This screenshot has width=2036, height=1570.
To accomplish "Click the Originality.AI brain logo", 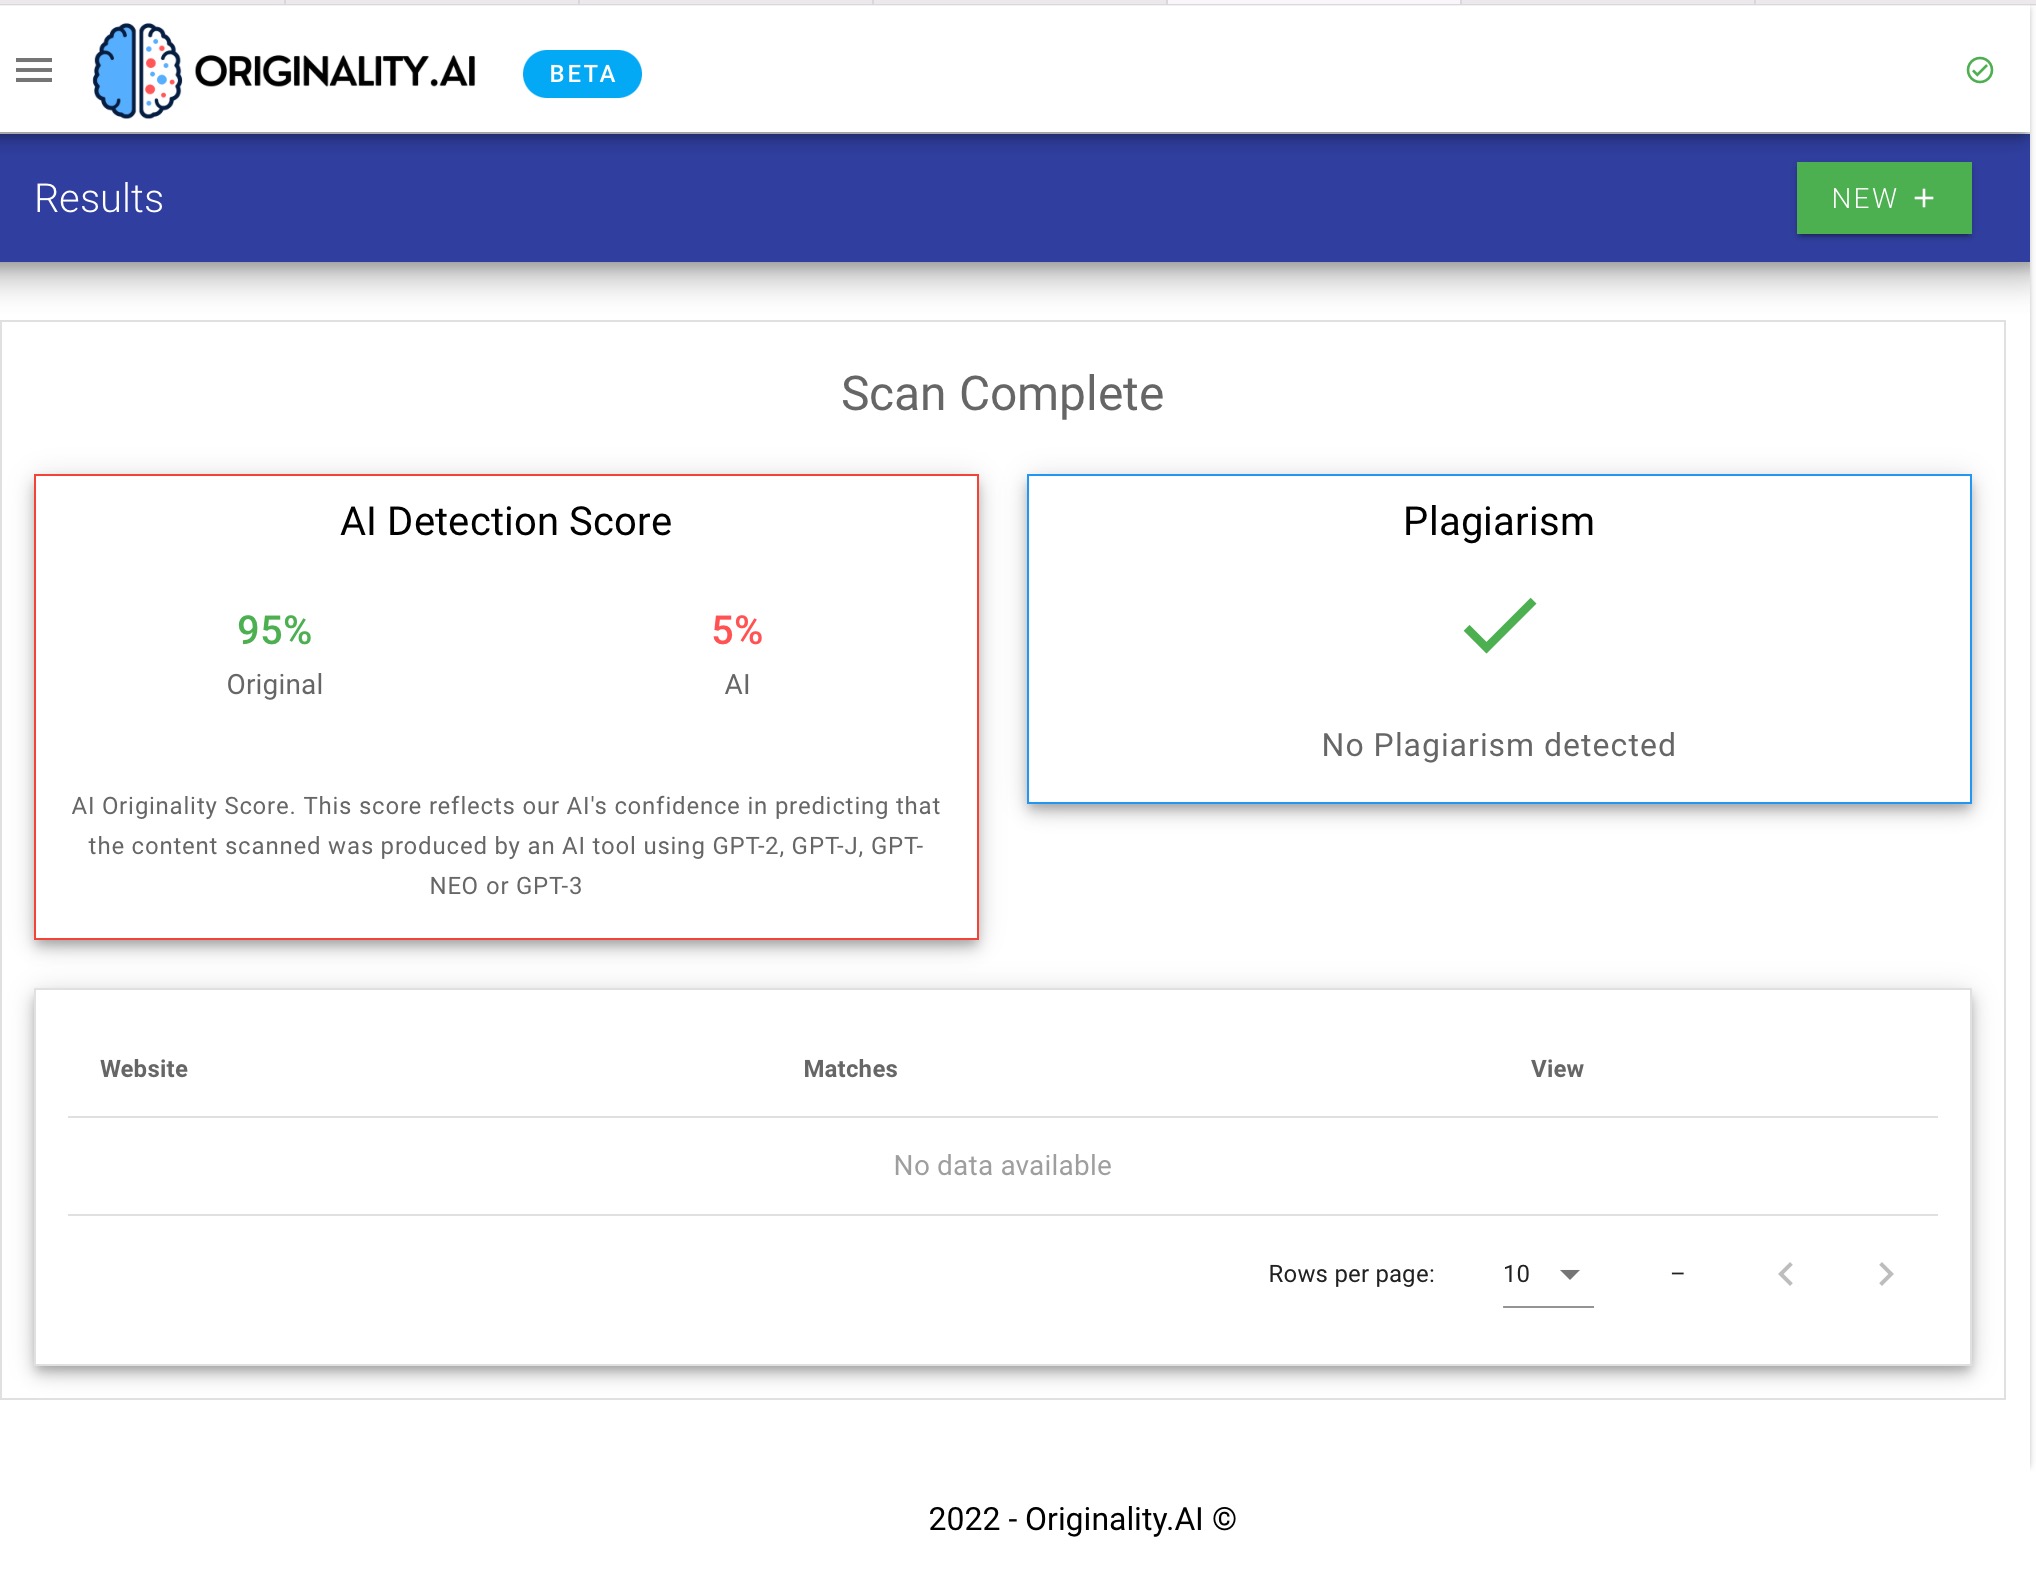I will tap(137, 71).
